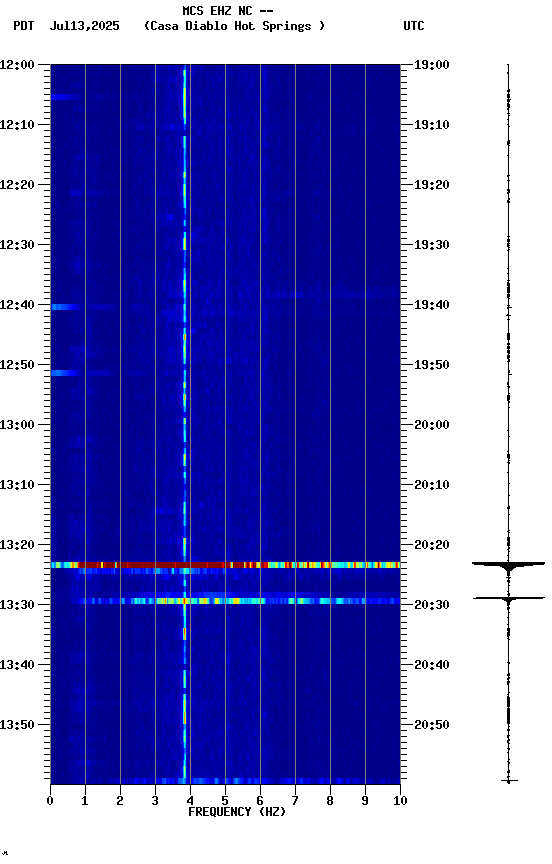Click the 'PDT' timezone label
The height and width of the screenshot is (864, 552).
click(24, 26)
